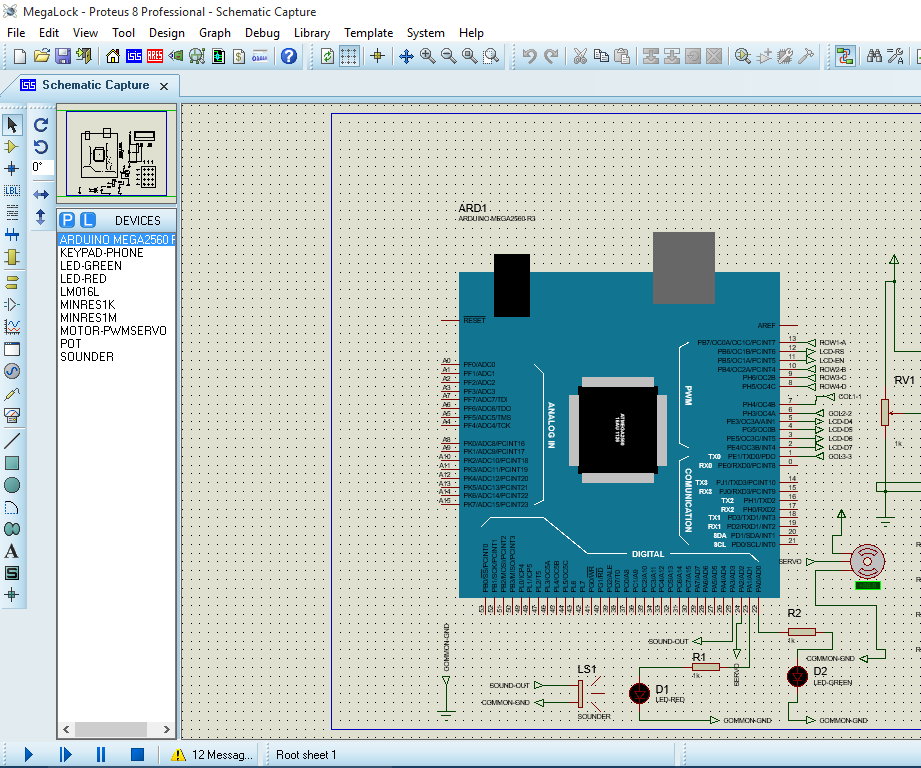Click the rotation angle input field
Image resolution: width=921 pixels, height=768 pixels.
pos(41,168)
